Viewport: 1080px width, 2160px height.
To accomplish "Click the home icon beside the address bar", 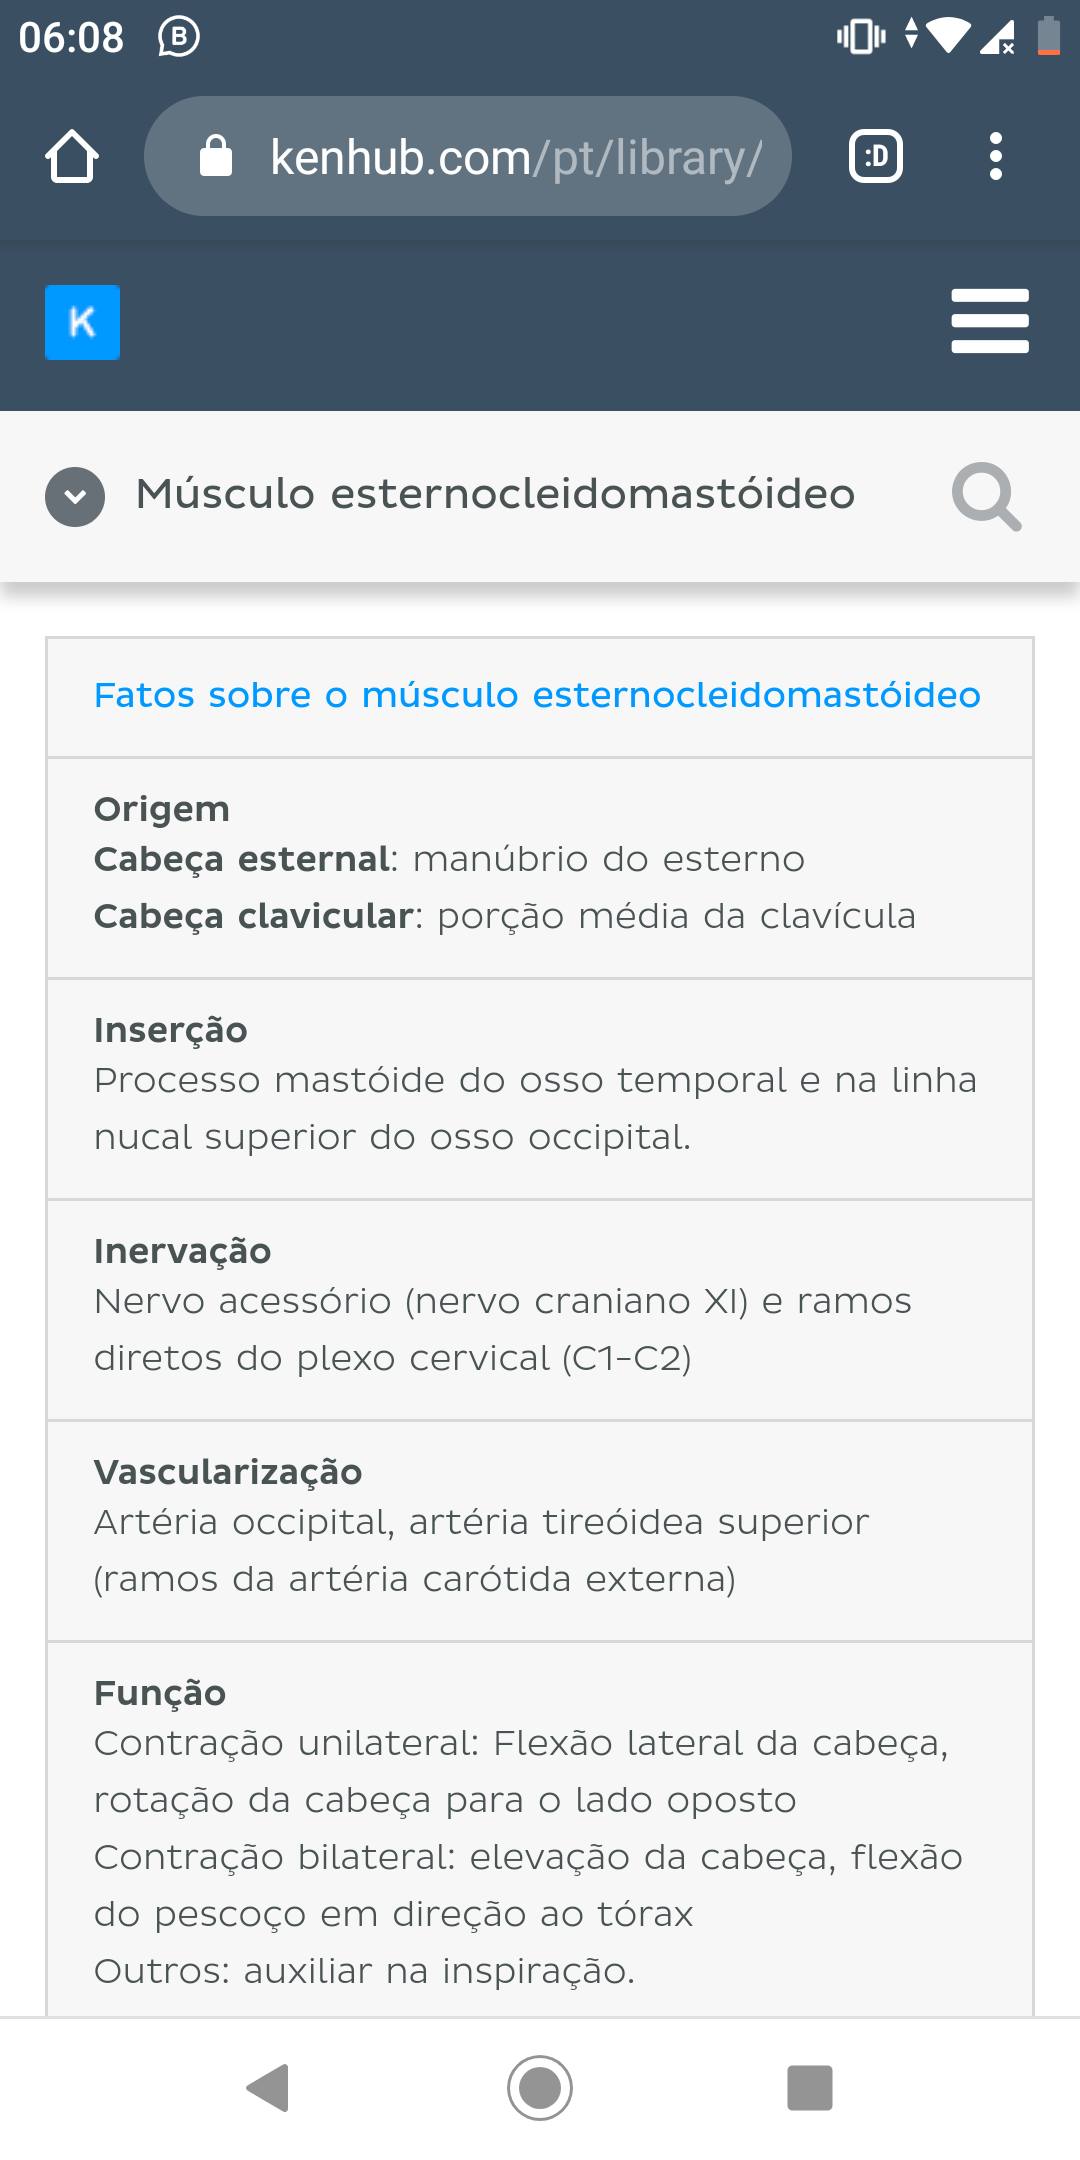I will pos(71,155).
